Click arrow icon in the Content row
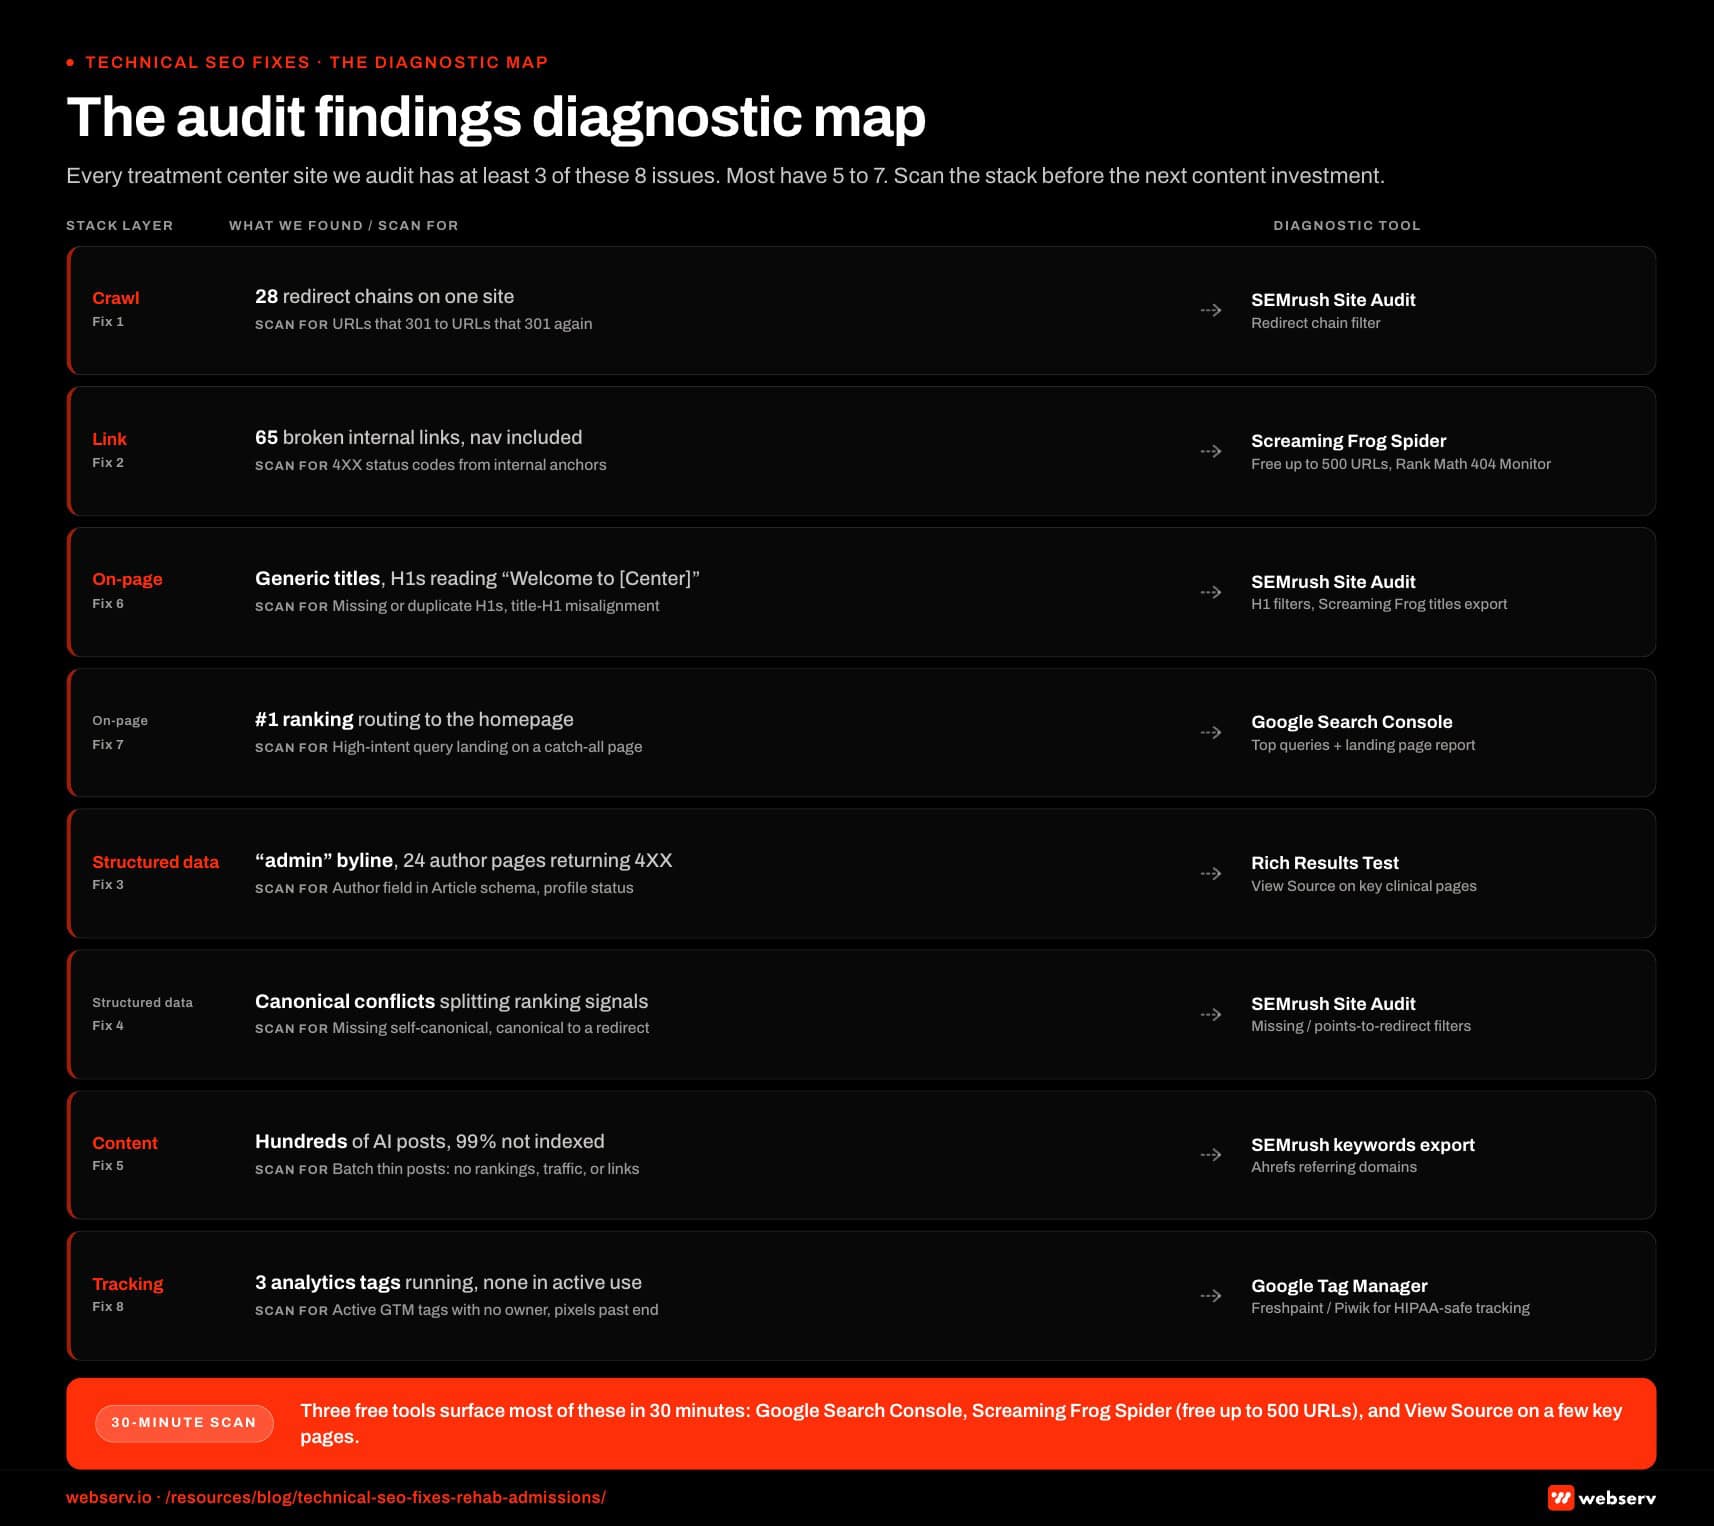The image size is (1714, 1526). [1211, 1154]
